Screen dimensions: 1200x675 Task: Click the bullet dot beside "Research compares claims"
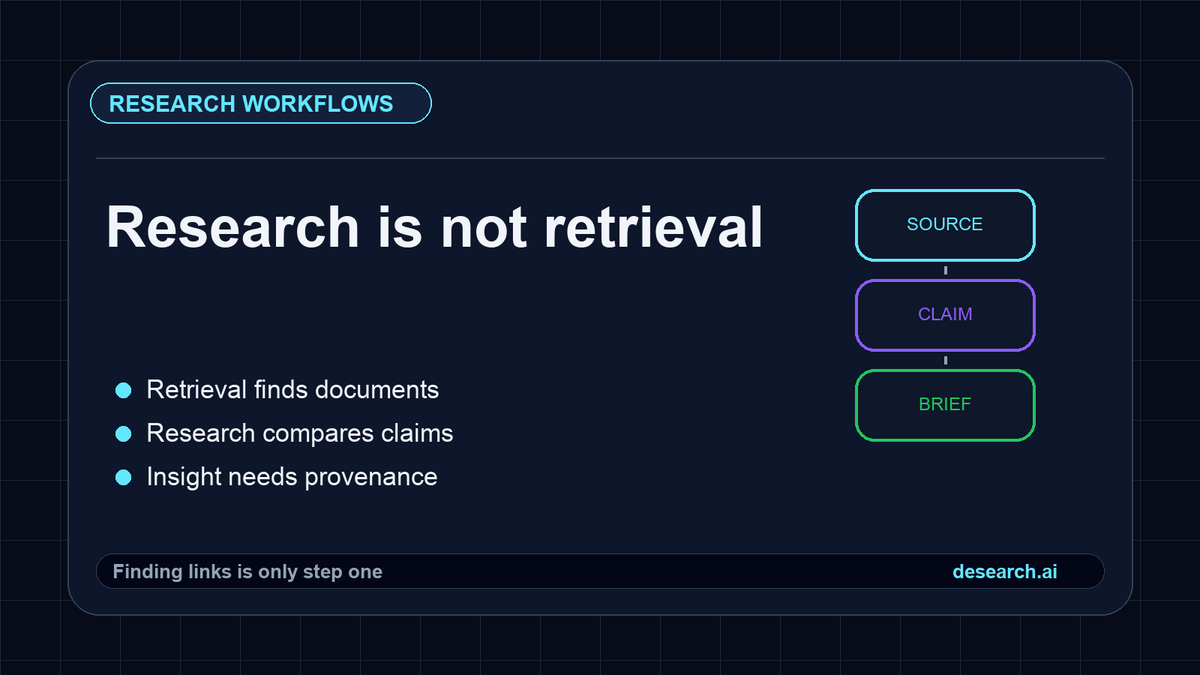[124, 434]
